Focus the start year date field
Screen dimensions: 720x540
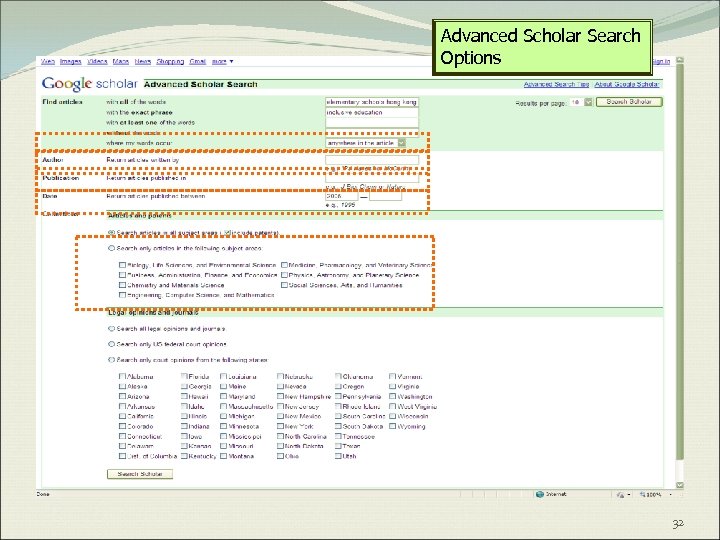[x=341, y=196]
